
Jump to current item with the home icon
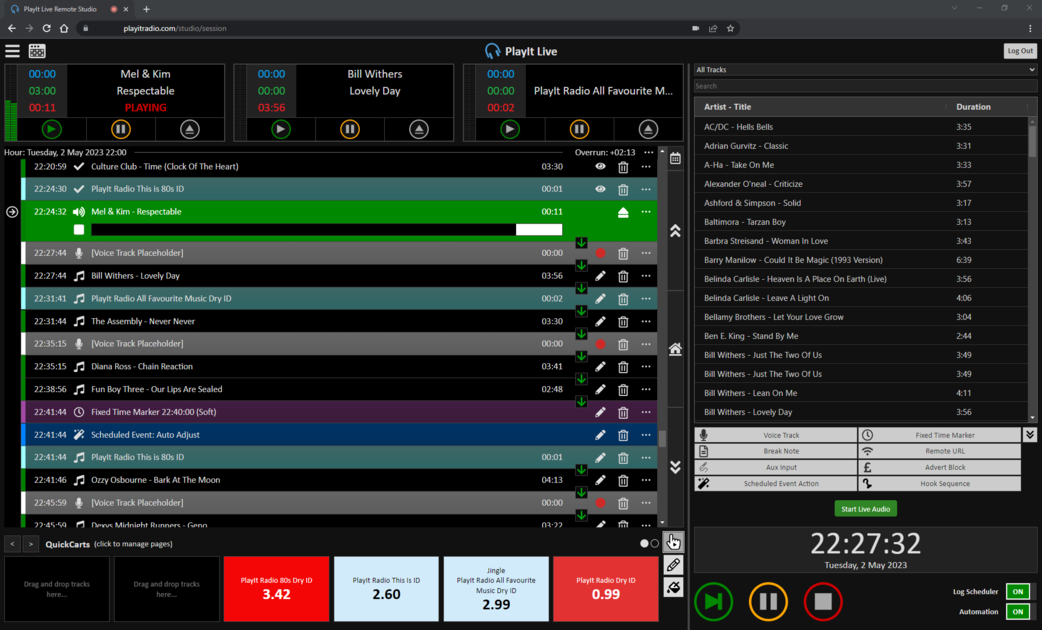pyautogui.click(x=675, y=349)
